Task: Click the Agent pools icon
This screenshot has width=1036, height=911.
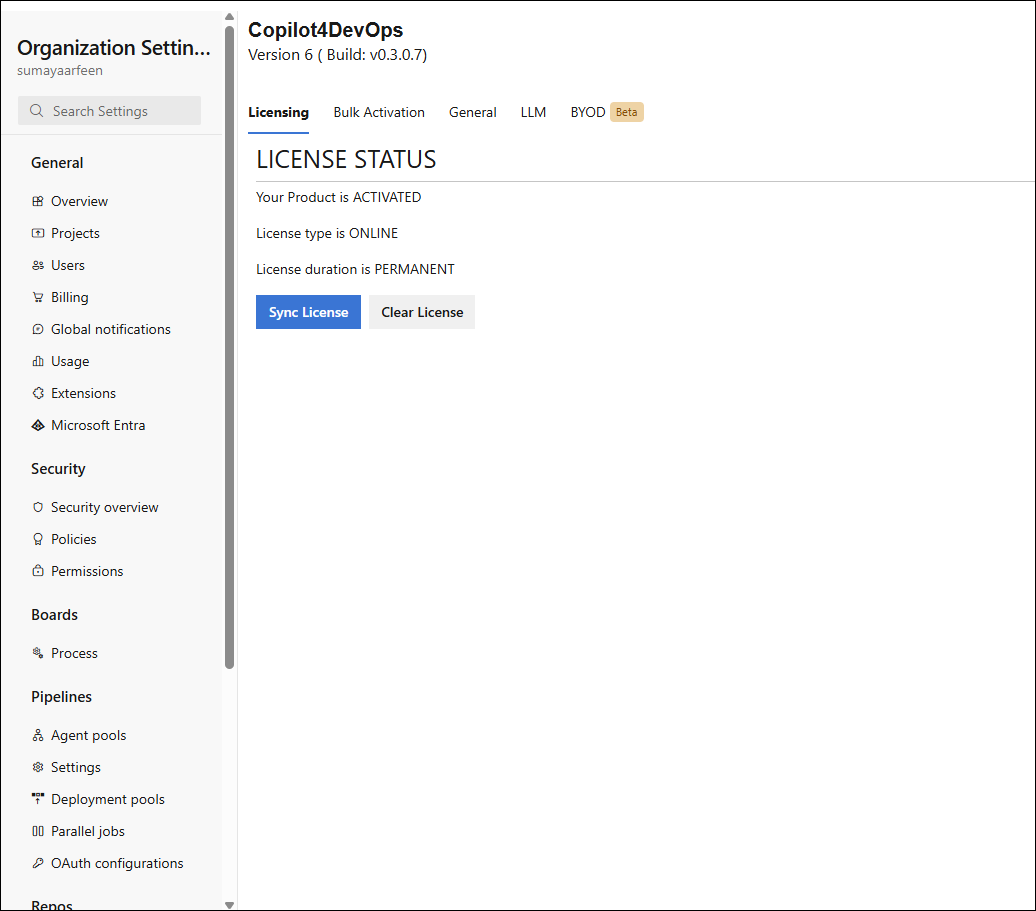Action: [x=38, y=735]
